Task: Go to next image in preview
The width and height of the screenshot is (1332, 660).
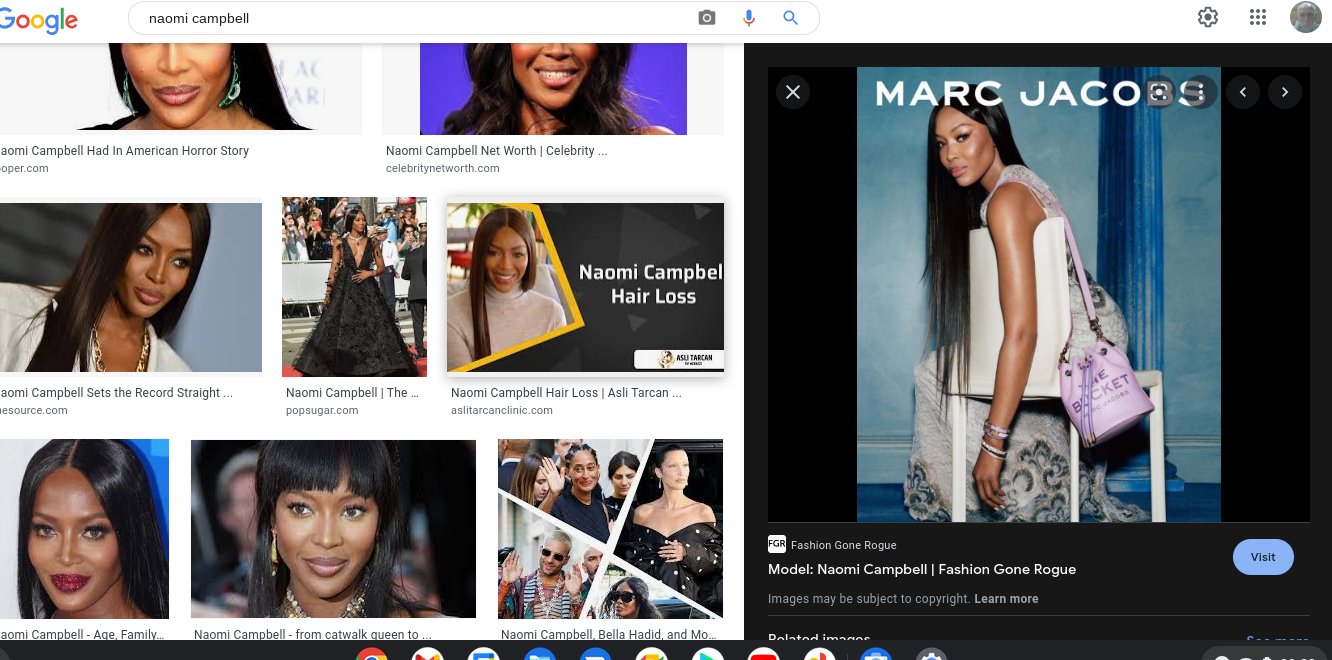Action: click(1285, 92)
